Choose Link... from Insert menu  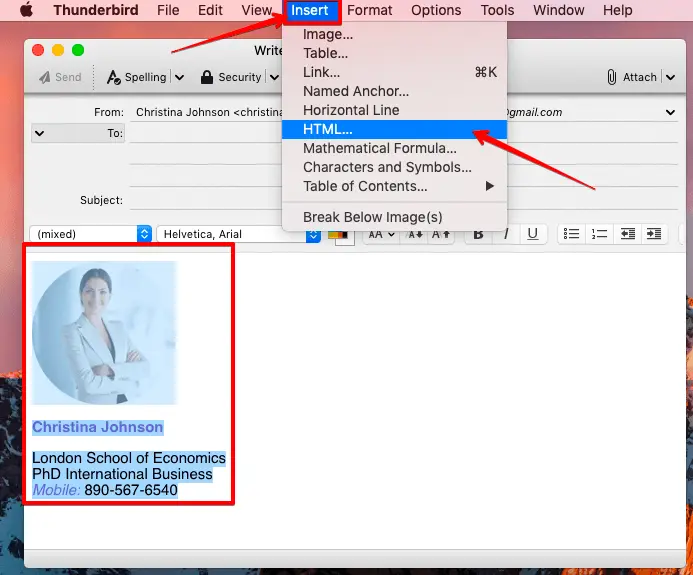click(x=394, y=72)
